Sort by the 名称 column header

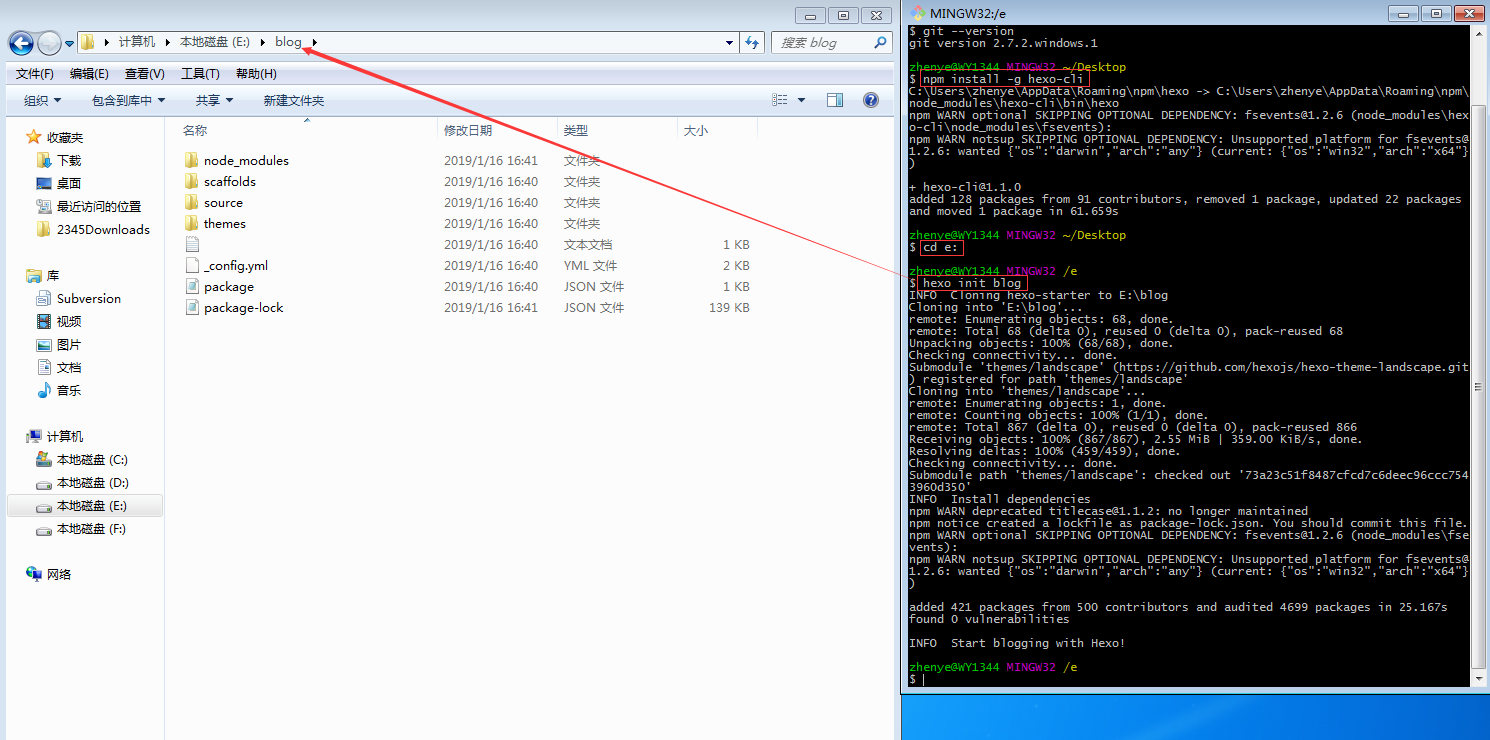[x=195, y=131]
